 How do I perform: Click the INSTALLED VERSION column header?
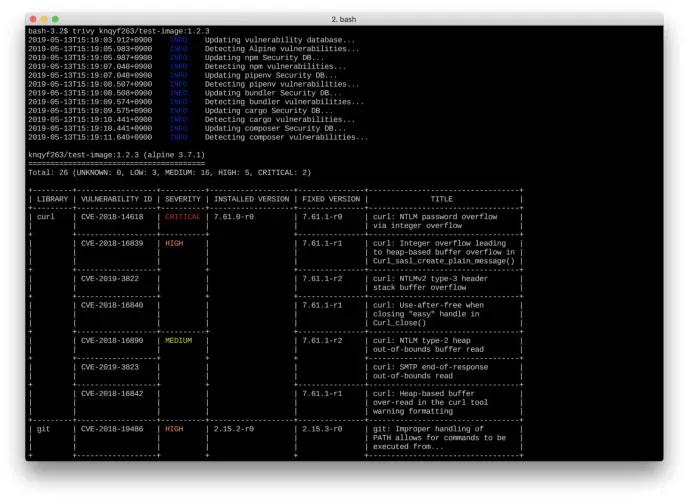click(251, 199)
